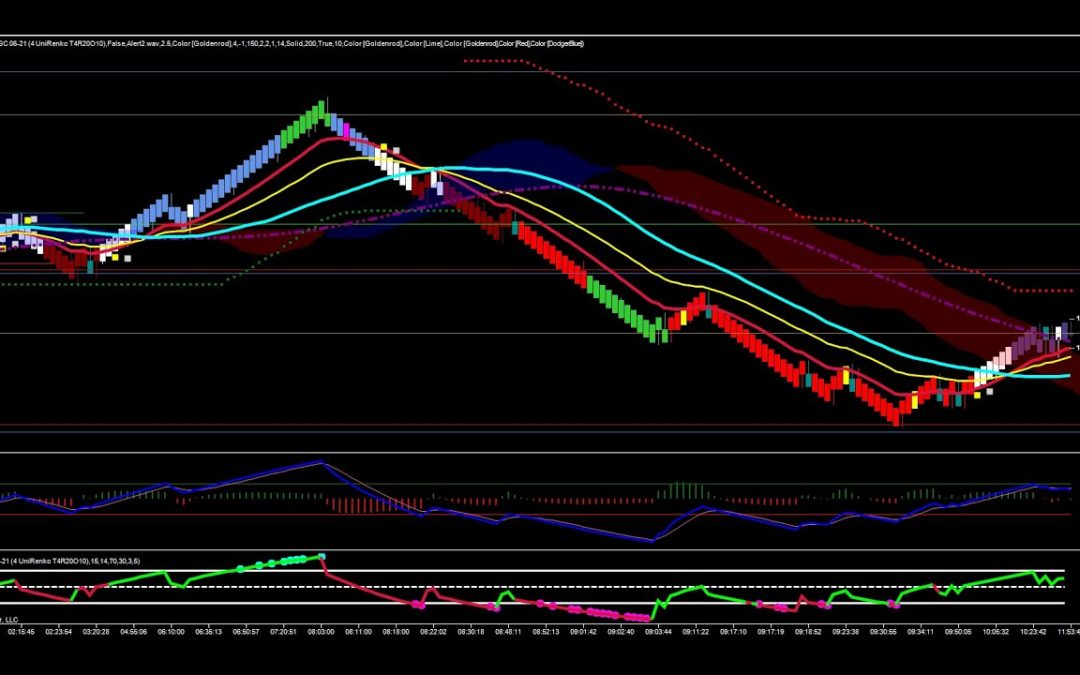Select the green dotted line at left
This screenshot has height=675, width=1080.
click(x=100, y=284)
